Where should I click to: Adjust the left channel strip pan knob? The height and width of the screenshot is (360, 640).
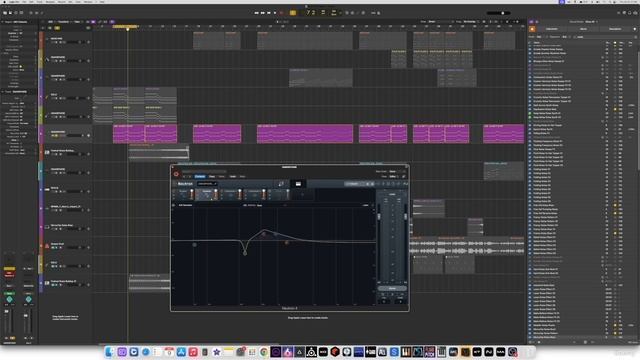[x=9, y=299]
